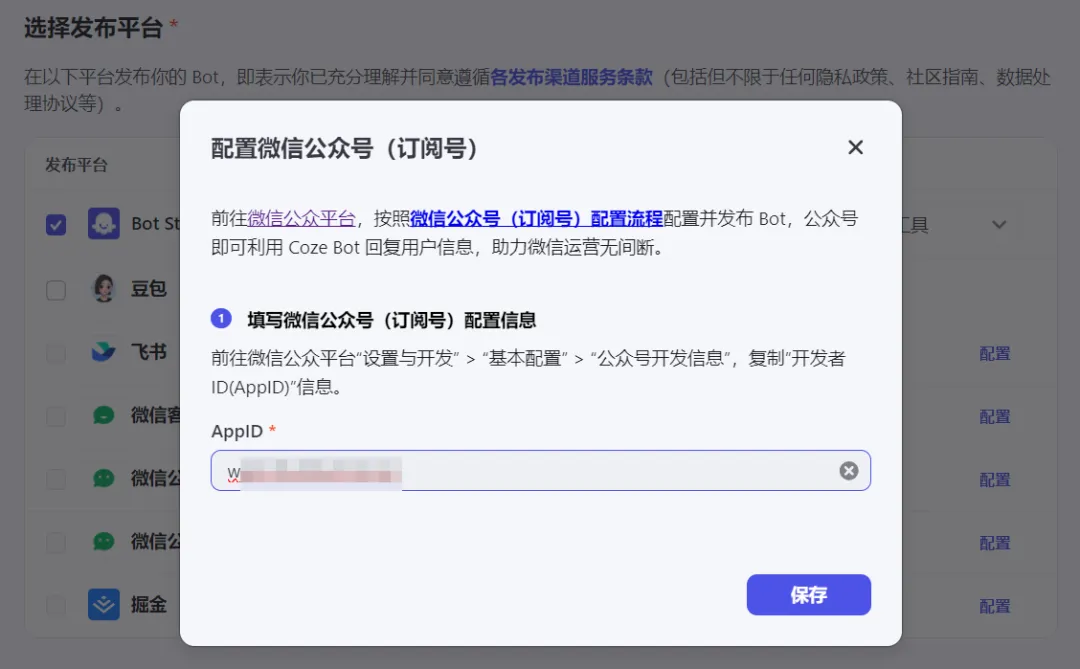
Task: Save the AppID configuration
Action: (x=808, y=595)
